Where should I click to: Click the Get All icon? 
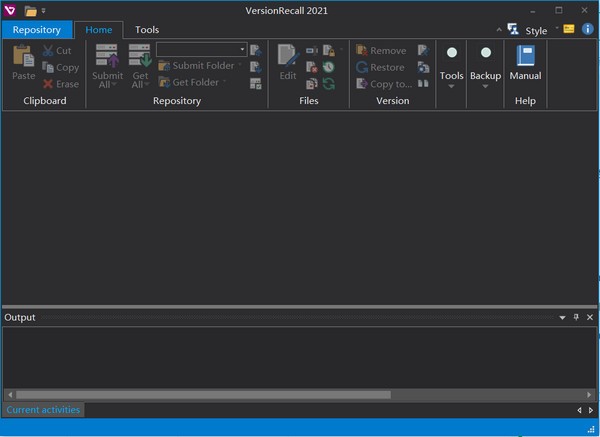tap(140, 57)
